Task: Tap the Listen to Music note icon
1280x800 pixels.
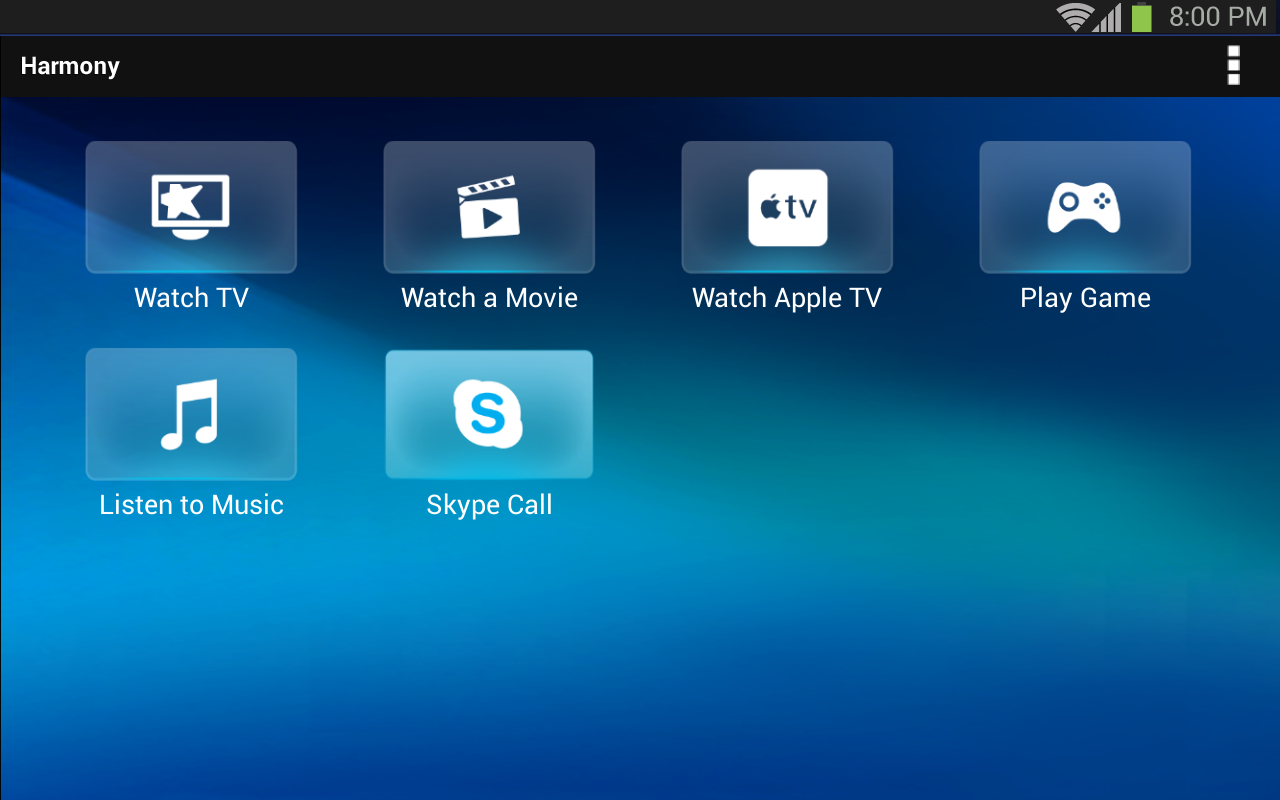Action: [x=190, y=413]
